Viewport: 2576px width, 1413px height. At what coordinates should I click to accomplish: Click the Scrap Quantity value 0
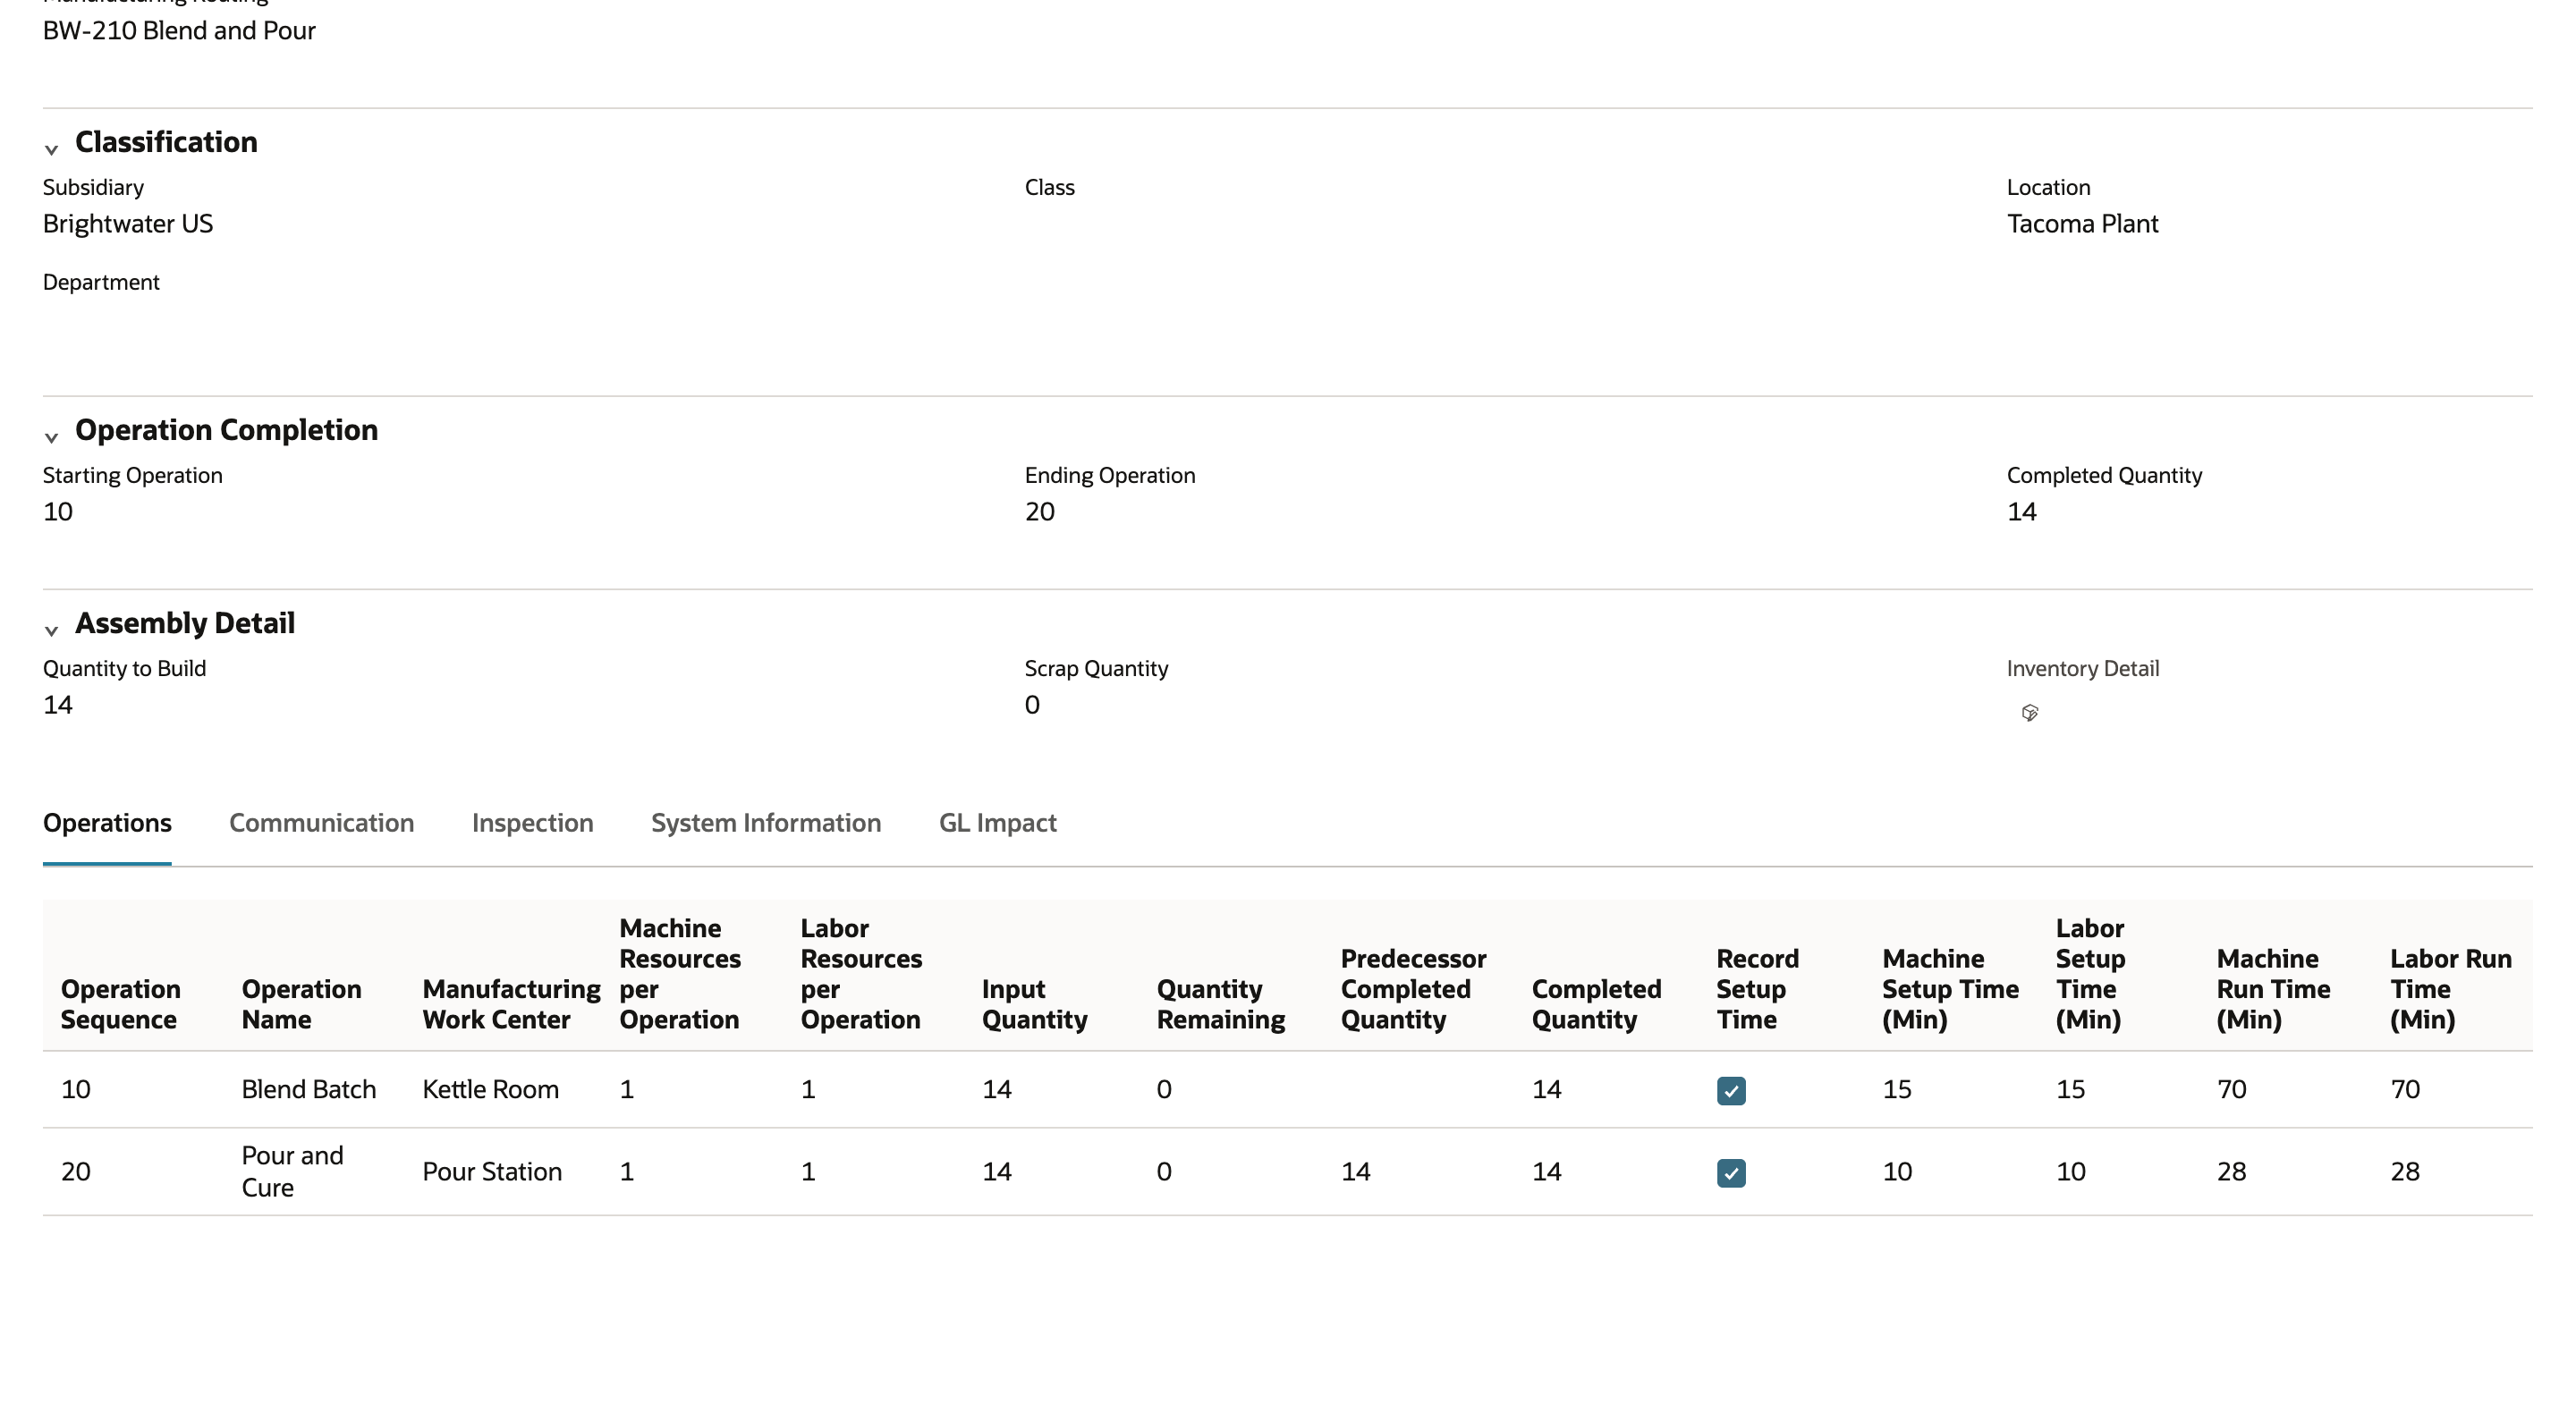point(1032,704)
